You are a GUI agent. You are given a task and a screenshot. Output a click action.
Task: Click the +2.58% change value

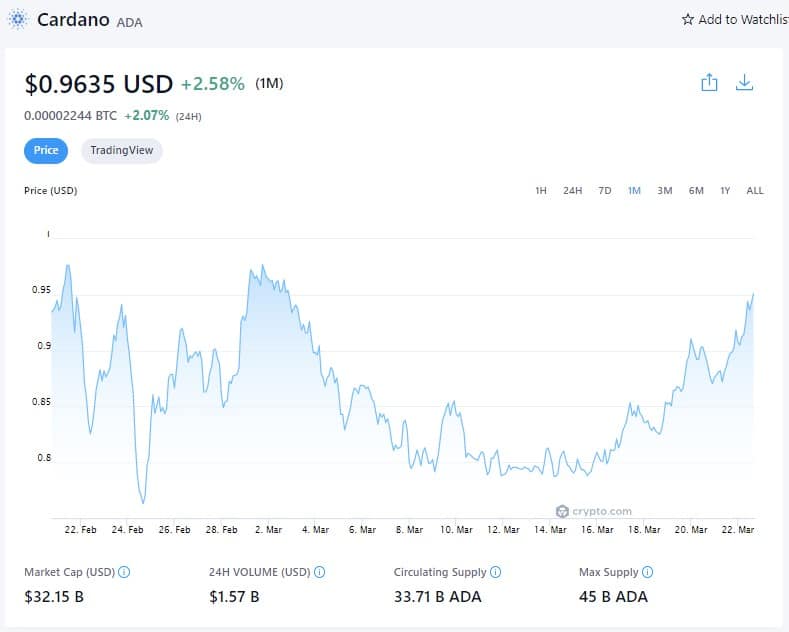213,84
